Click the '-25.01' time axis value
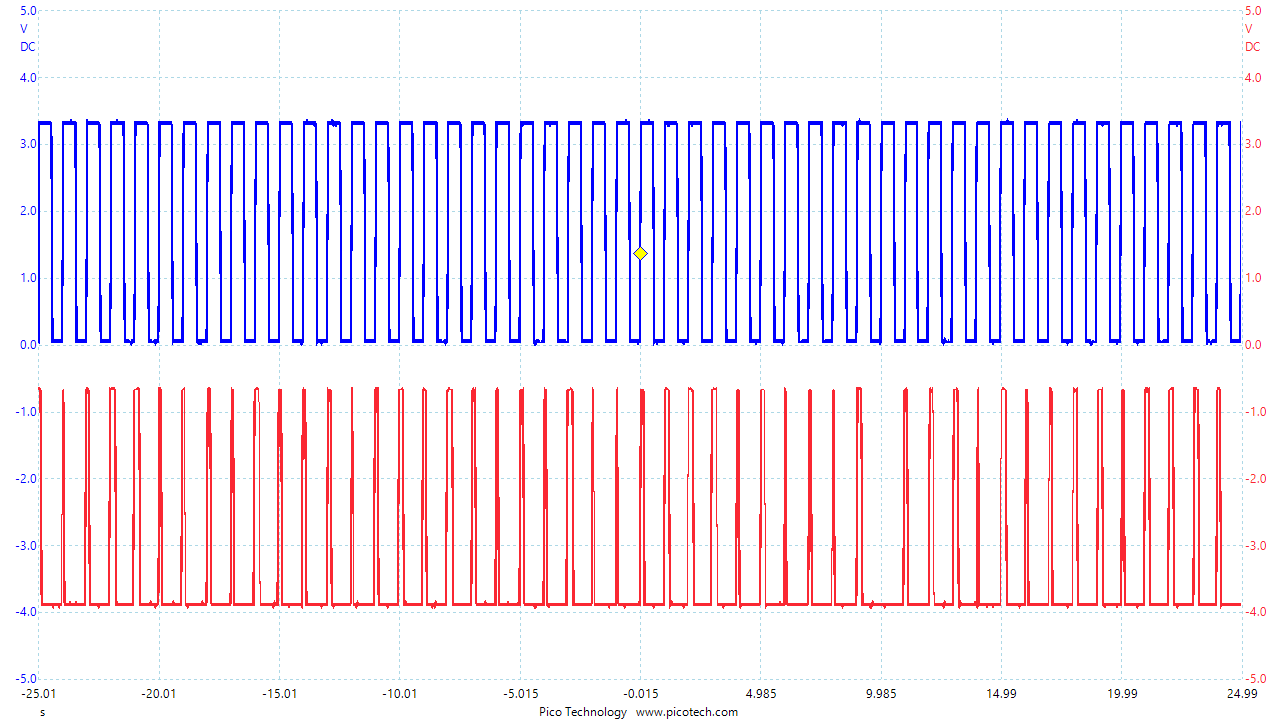This screenshot has width=1280, height=720. point(38,694)
